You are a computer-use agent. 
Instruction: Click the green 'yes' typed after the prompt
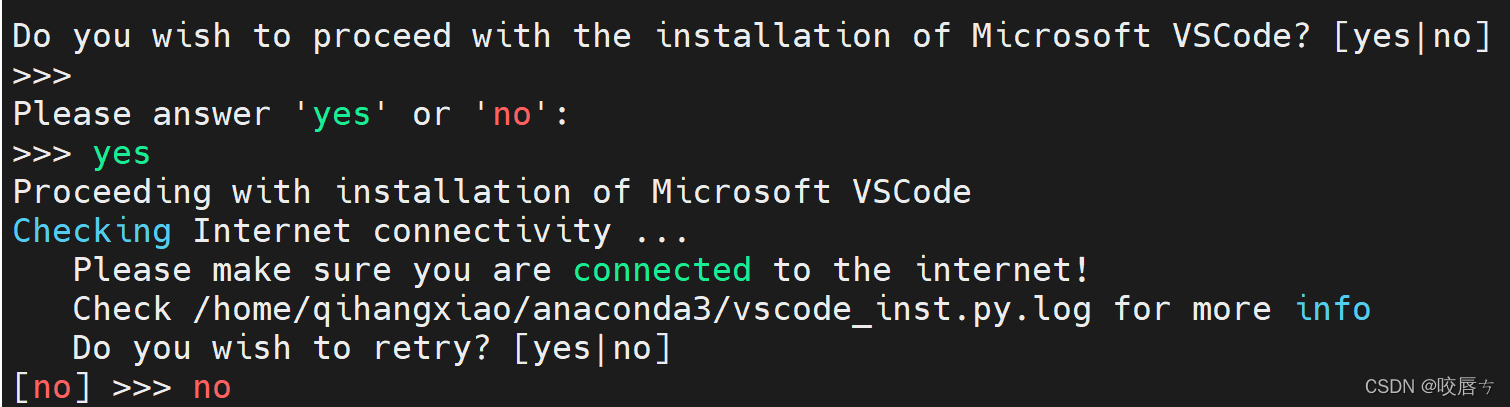coord(121,153)
